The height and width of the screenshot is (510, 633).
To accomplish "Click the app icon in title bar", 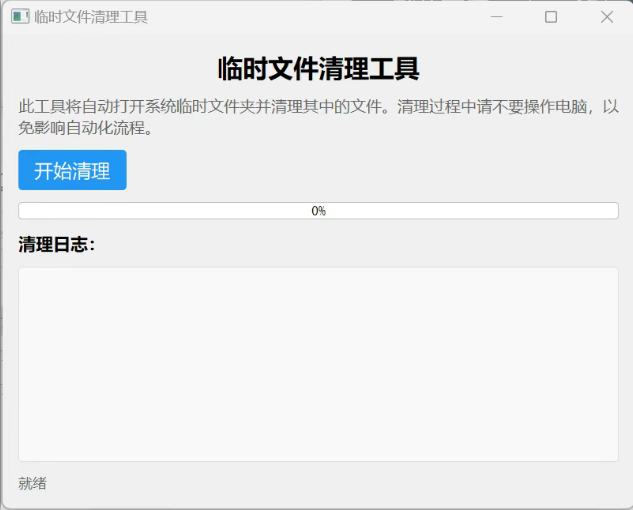I will (x=20, y=17).
